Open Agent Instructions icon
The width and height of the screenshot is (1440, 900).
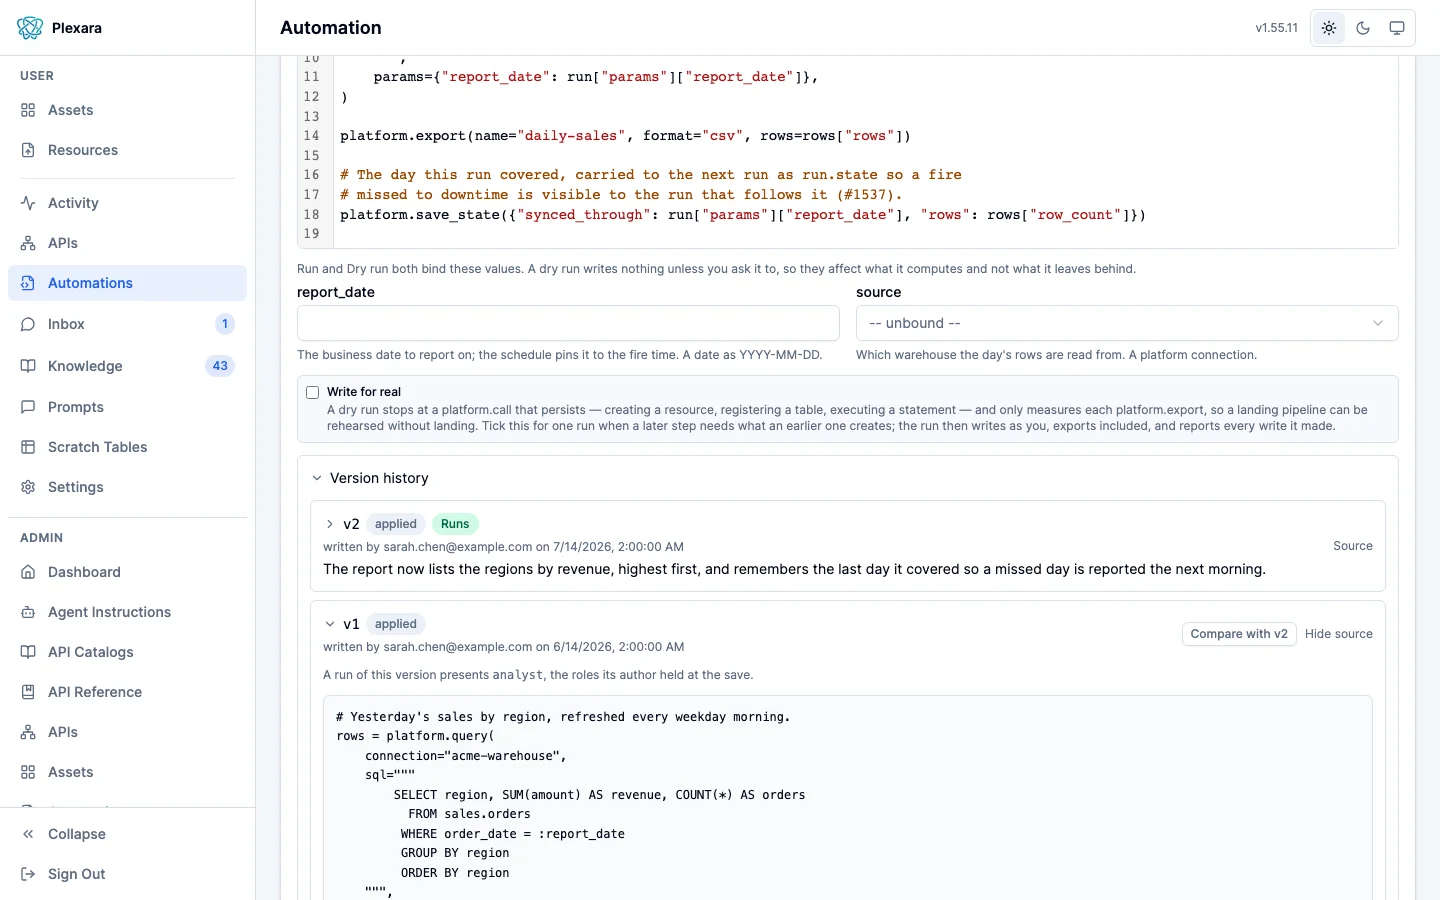click(x=28, y=612)
